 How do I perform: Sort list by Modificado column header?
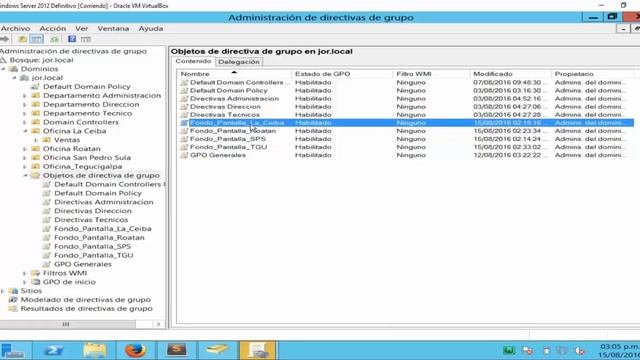510,74
